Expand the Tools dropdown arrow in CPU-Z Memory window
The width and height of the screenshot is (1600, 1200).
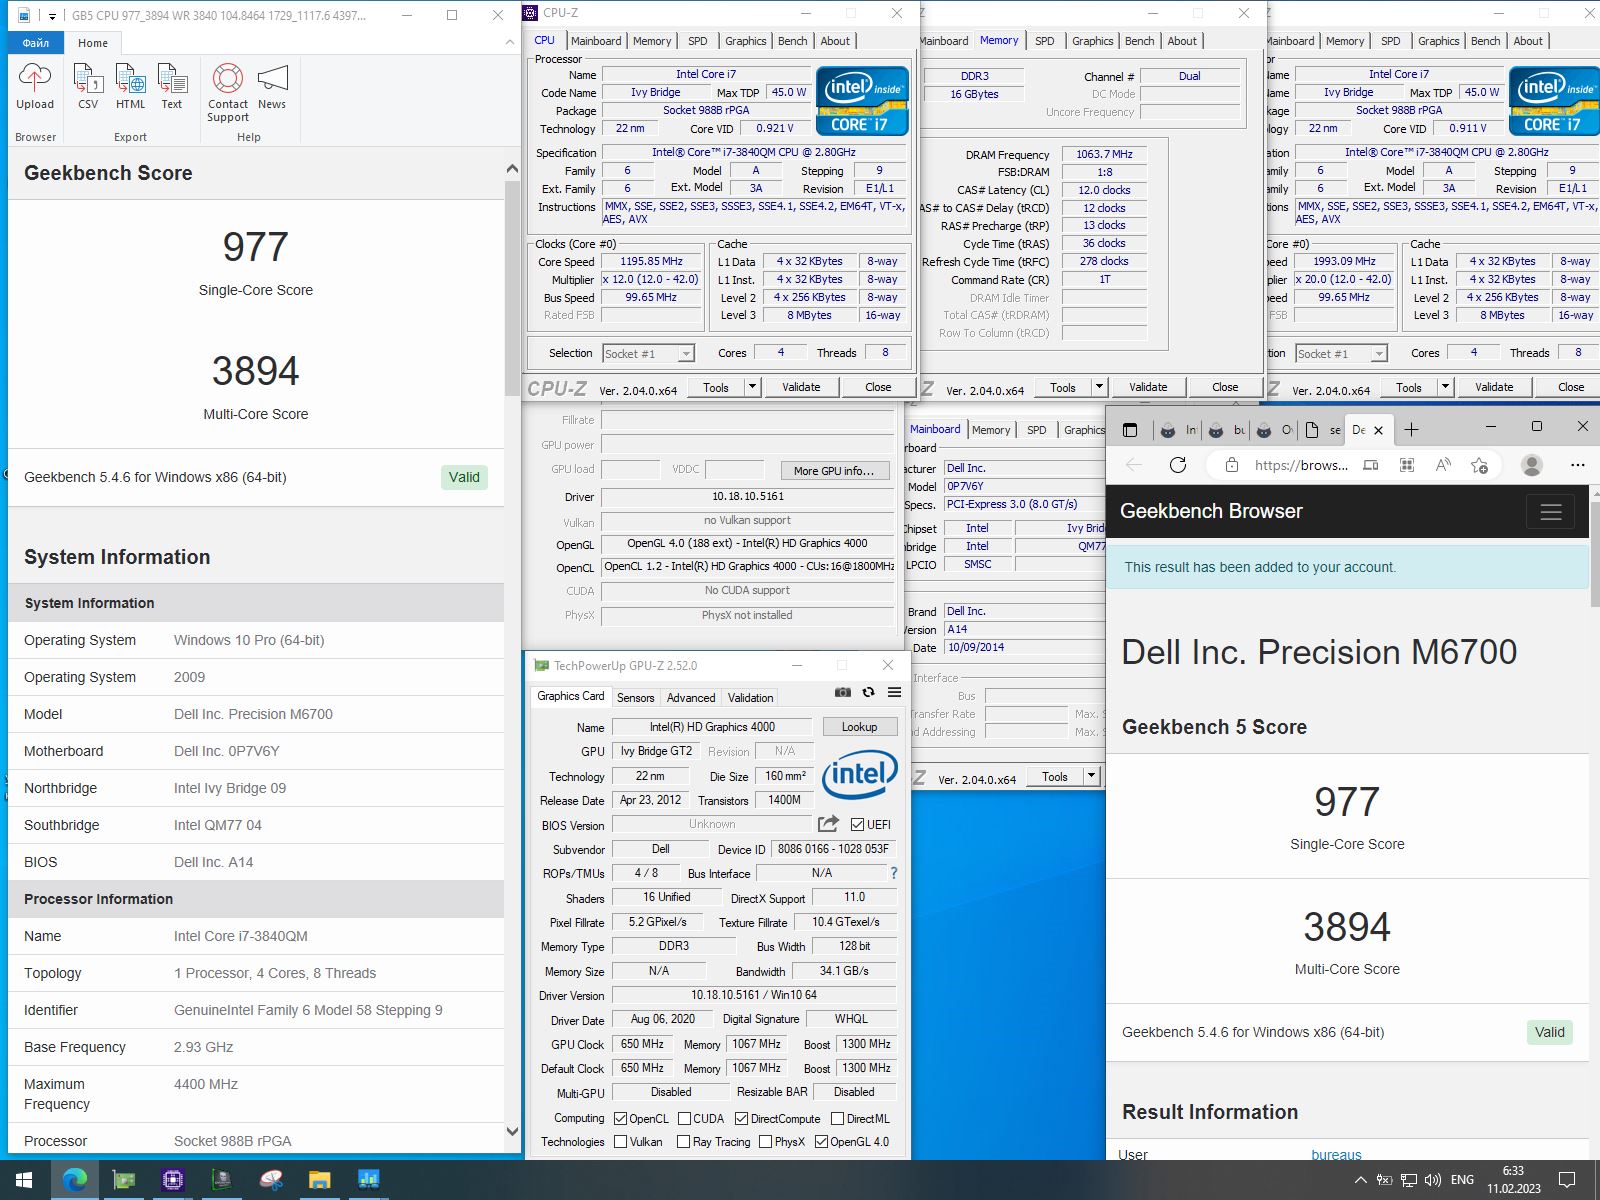pos(1099,387)
